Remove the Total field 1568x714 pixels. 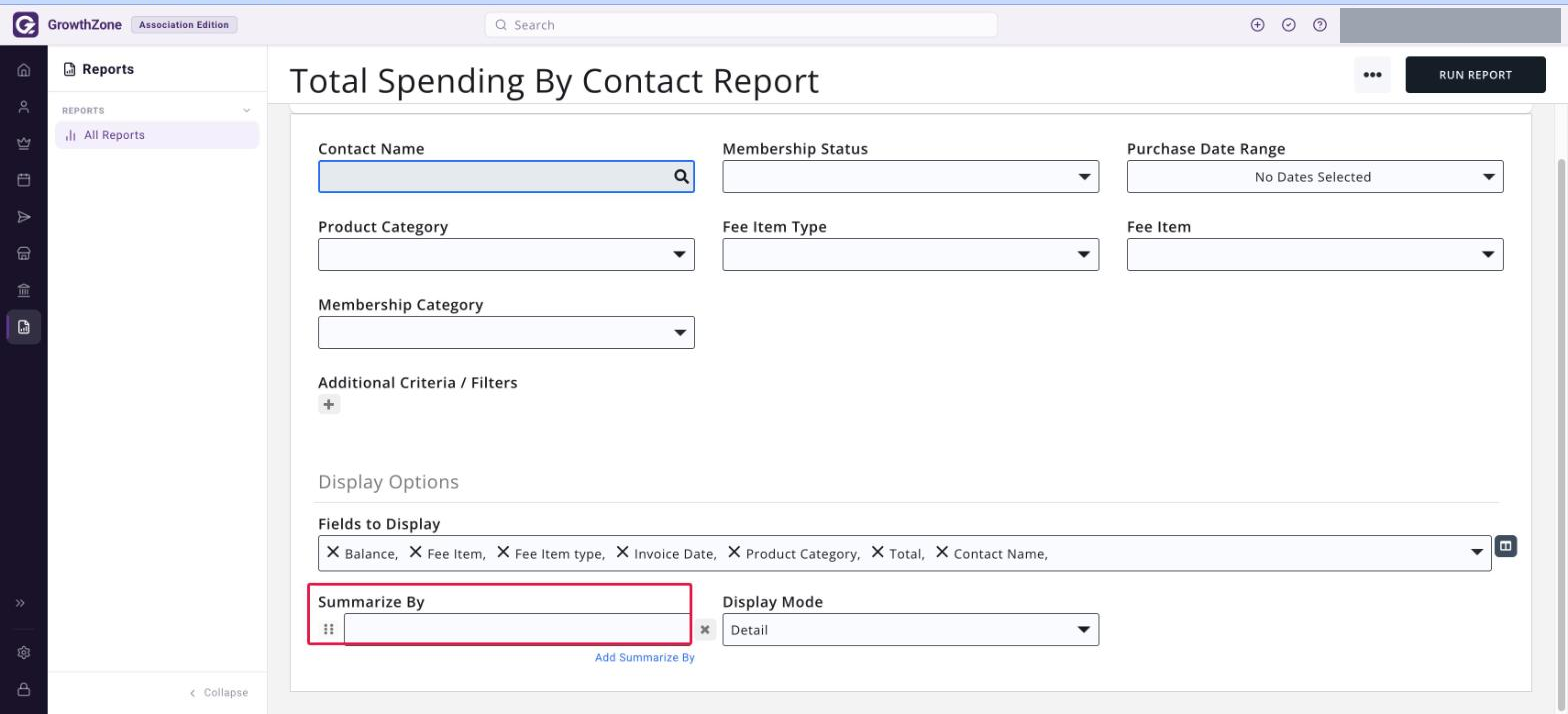coord(878,552)
